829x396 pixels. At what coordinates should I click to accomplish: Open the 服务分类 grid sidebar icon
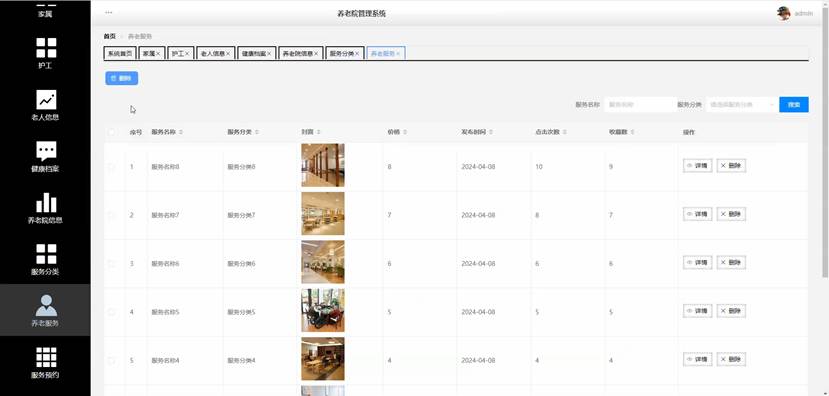pyautogui.click(x=46, y=254)
